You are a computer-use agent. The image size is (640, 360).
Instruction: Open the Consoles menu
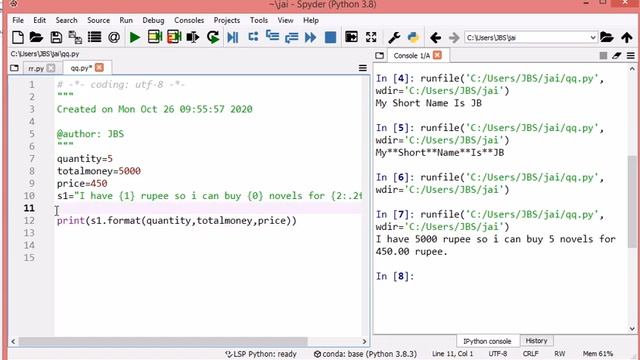pyautogui.click(x=189, y=20)
